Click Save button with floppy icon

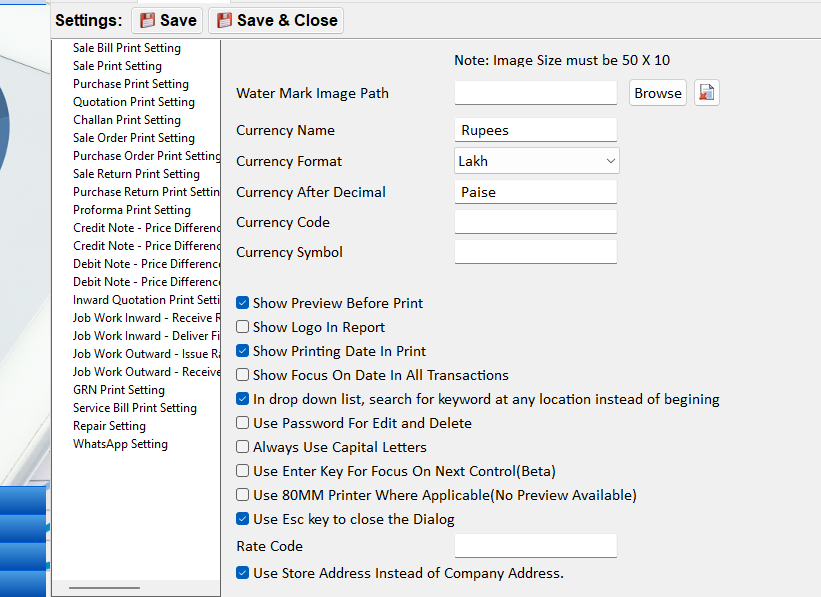(167, 20)
